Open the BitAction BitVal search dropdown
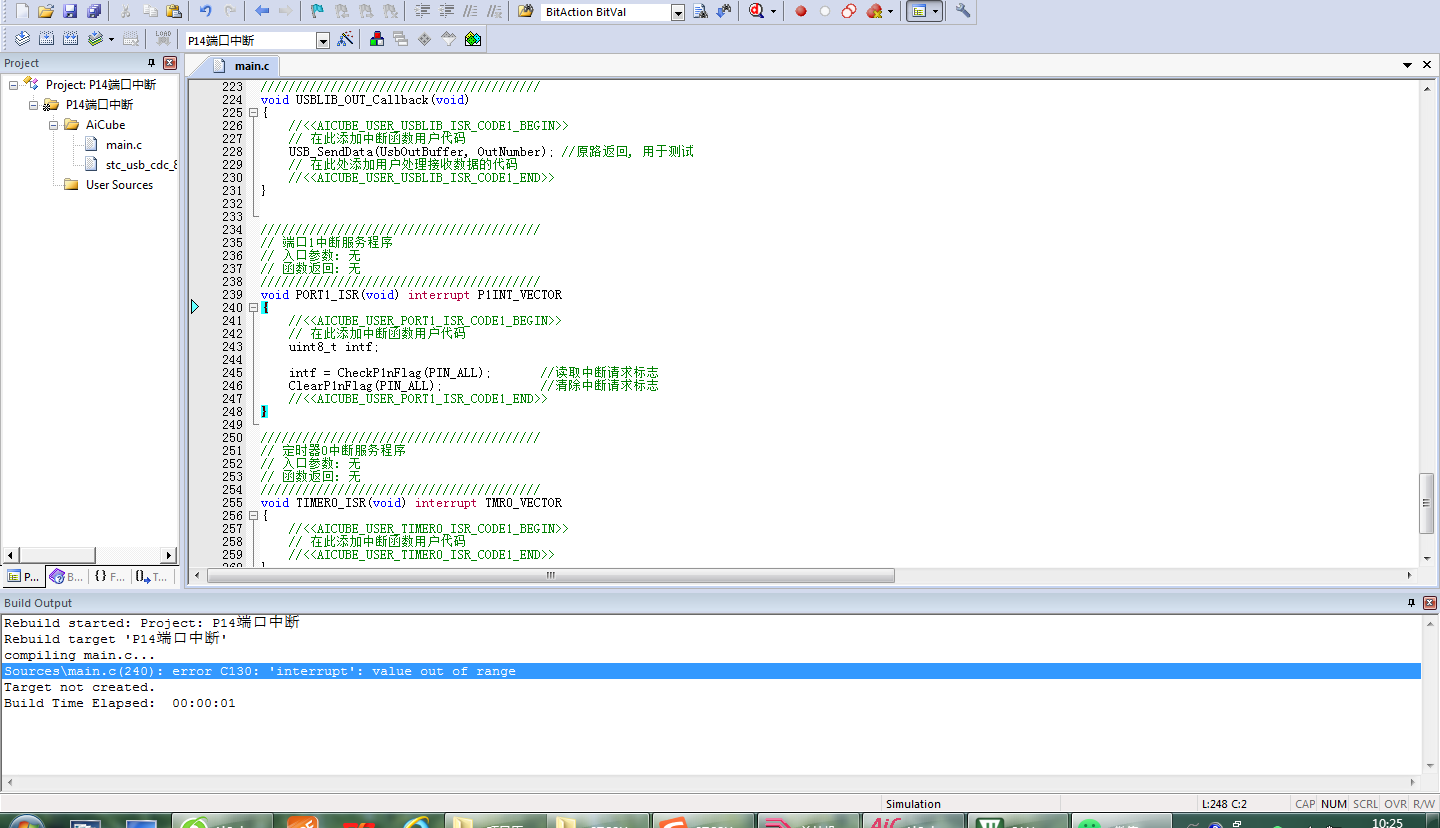 pyautogui.click(x=677, y=13)
